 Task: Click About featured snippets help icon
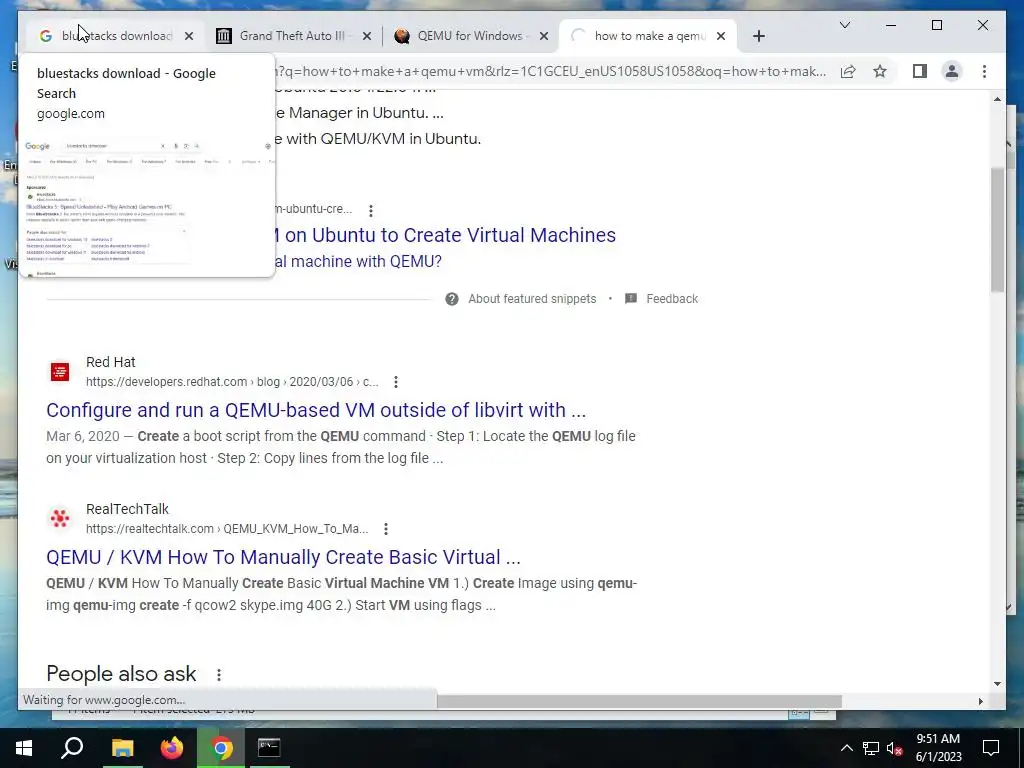point(452,299)
